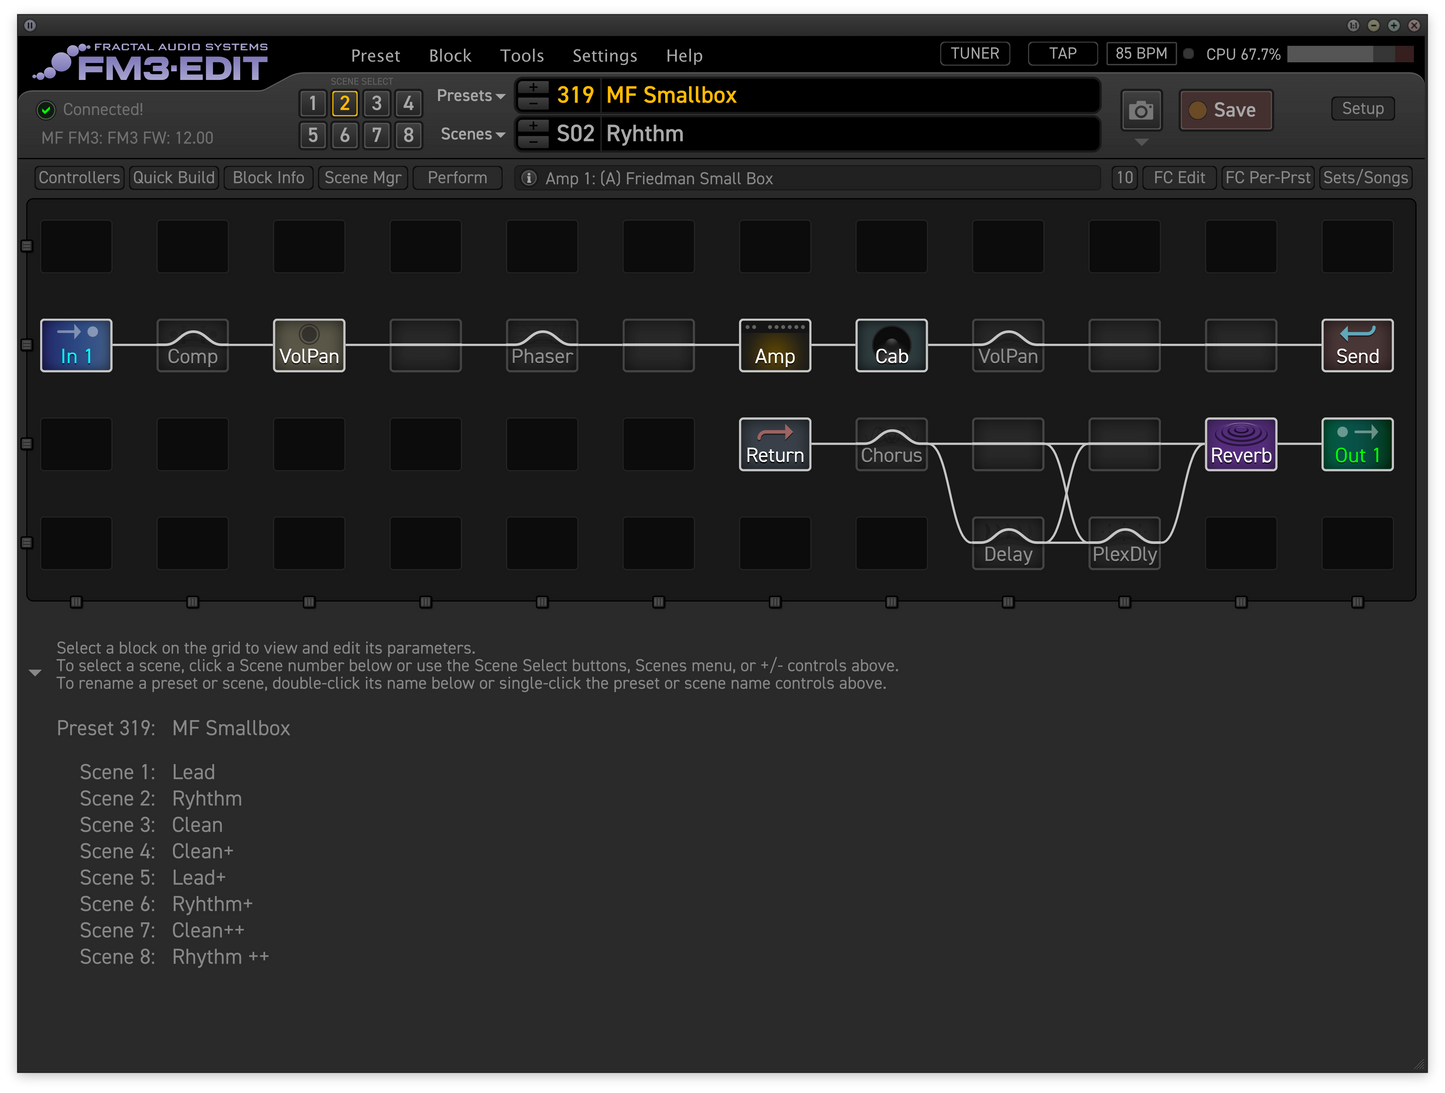This screenshot has width=1445, height=1093.
Task: Open the Scenes dropdown
Action: pyautogui.click(x=473, y=134)
